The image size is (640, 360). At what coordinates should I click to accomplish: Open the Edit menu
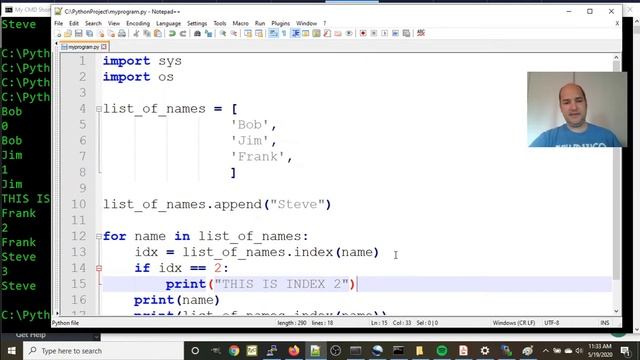(74, 24)
